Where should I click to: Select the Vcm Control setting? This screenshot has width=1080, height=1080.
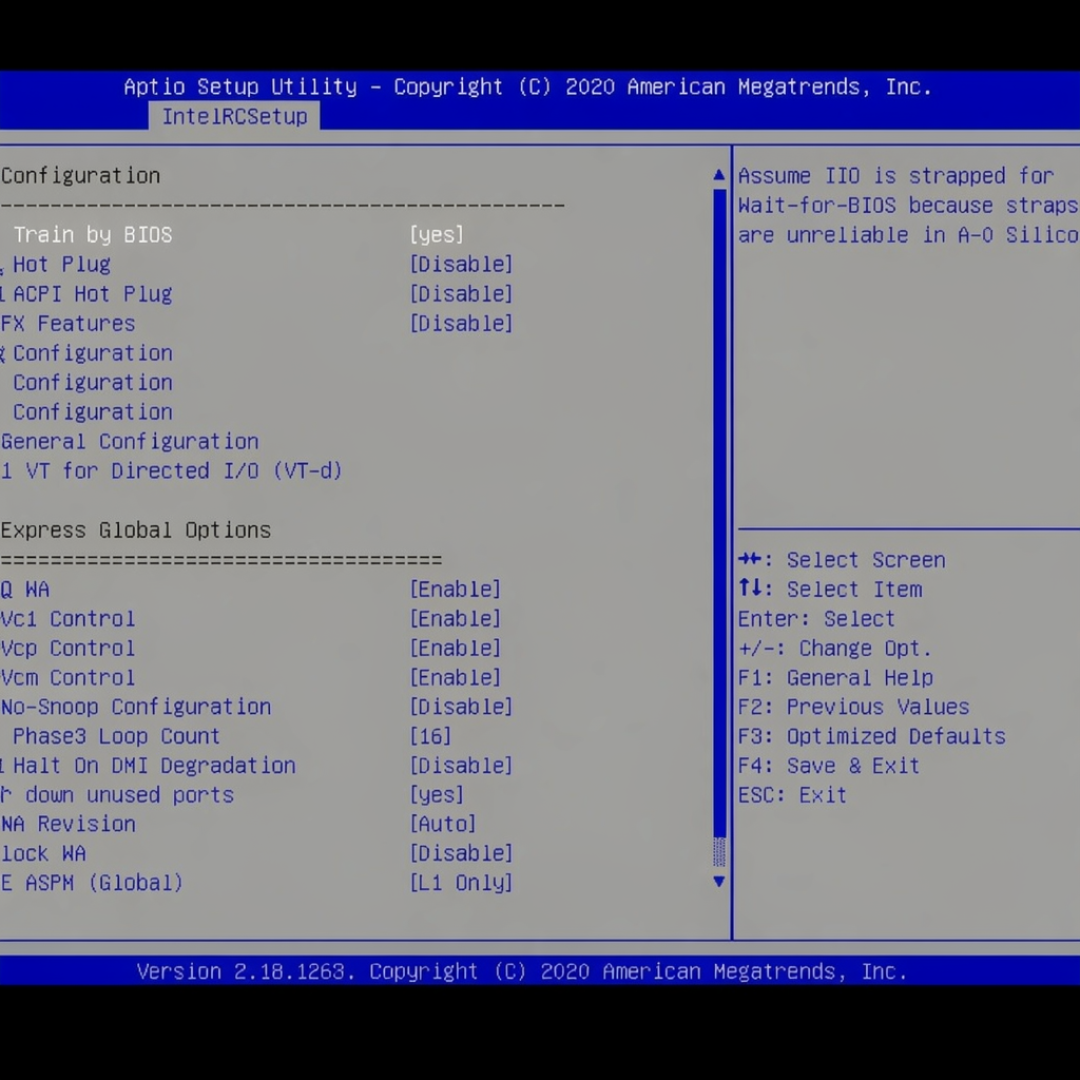pyautogui.click(x=68, y=678)
